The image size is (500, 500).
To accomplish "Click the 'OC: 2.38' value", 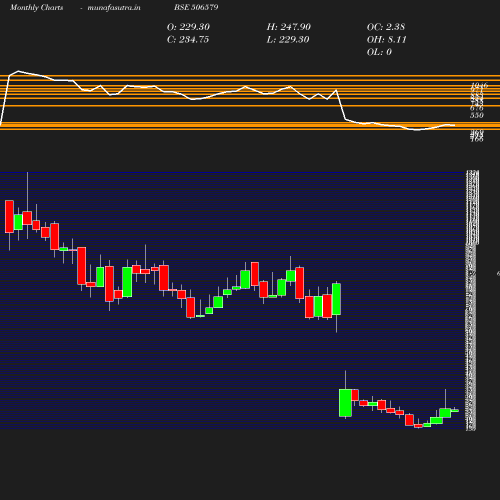I will click(x=386, y=27).
